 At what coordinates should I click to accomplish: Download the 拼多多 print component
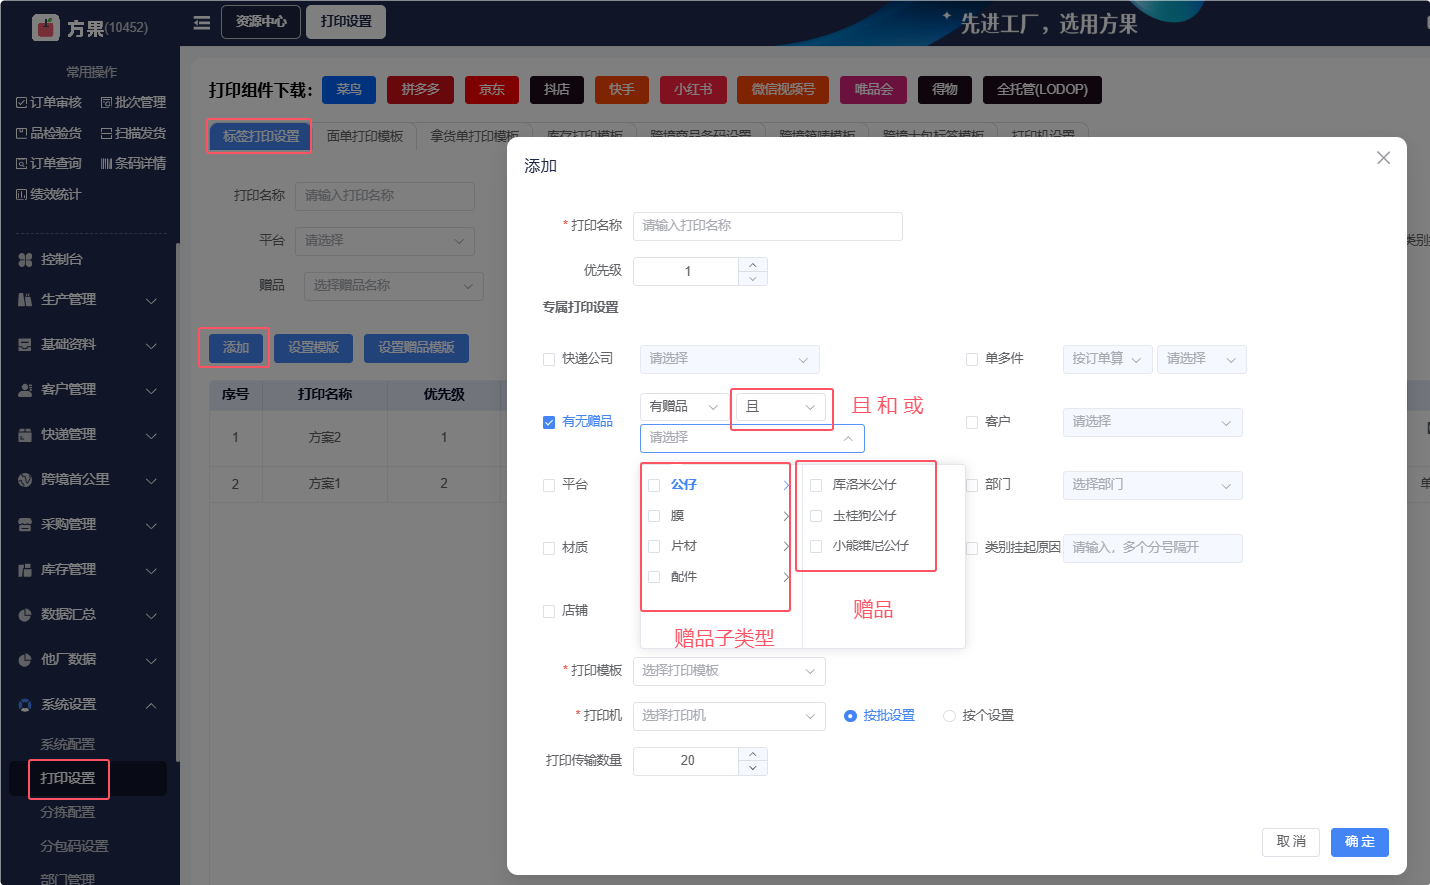(x=420, y=90)
